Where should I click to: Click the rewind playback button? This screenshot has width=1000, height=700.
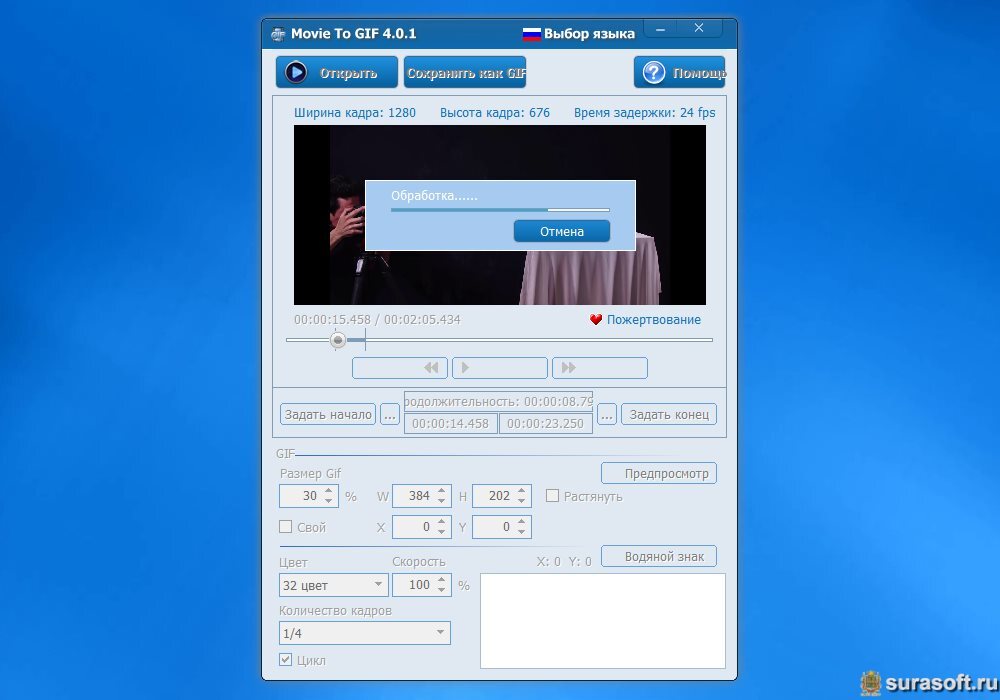click(399, 368)
